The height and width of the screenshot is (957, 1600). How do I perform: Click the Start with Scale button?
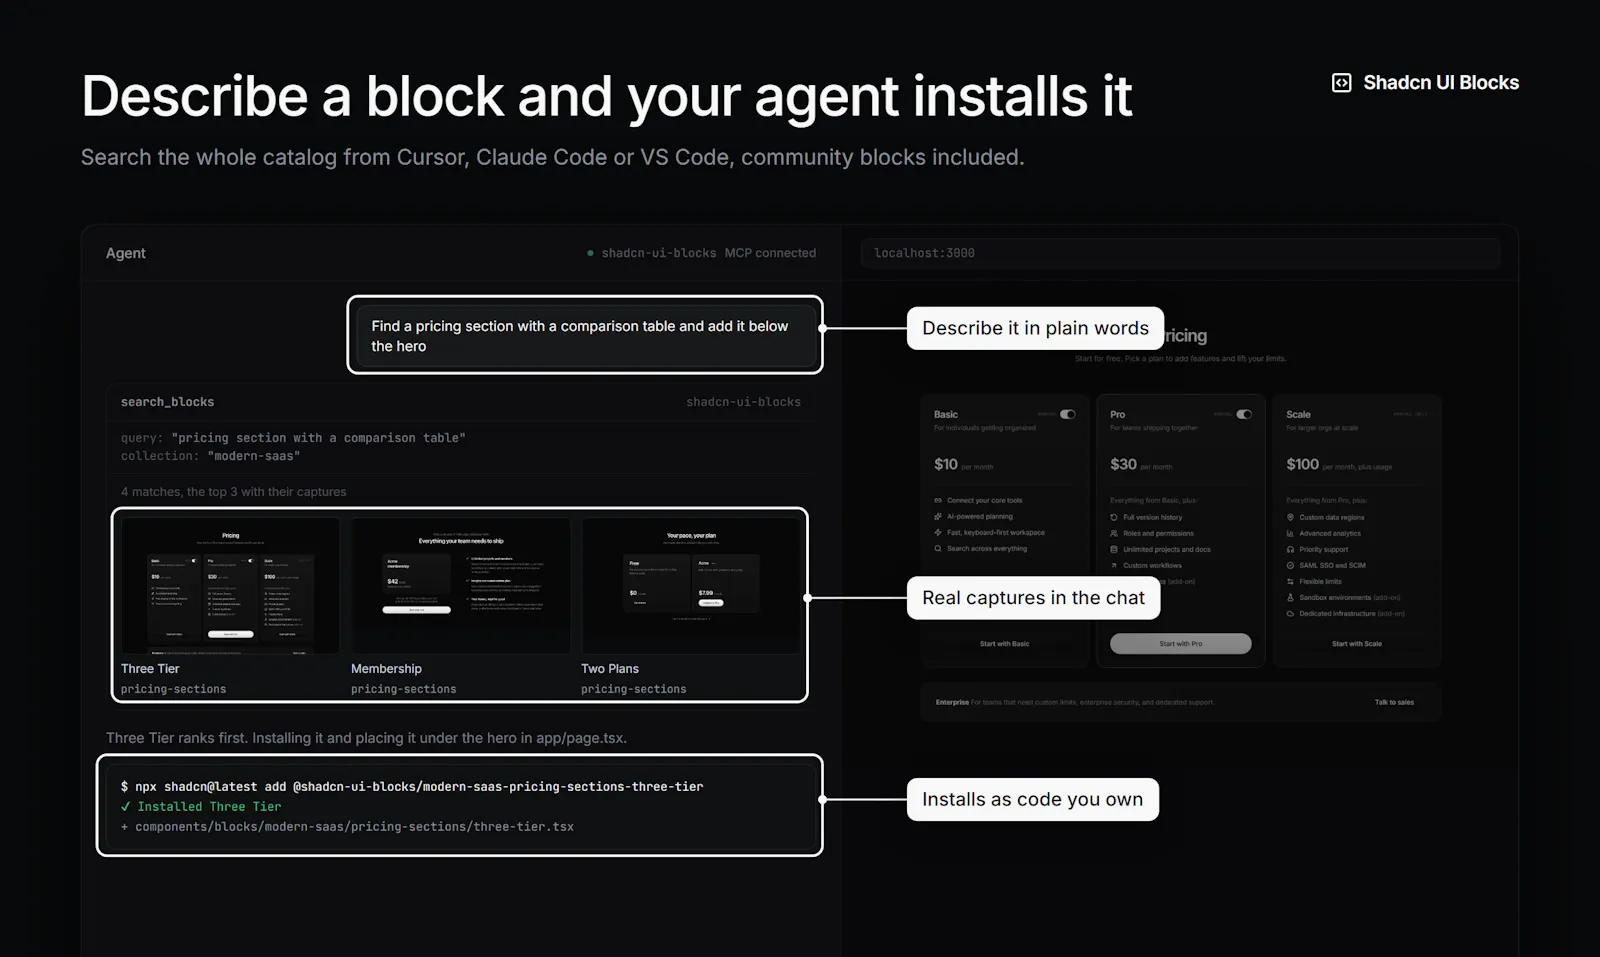[1357, 644]
